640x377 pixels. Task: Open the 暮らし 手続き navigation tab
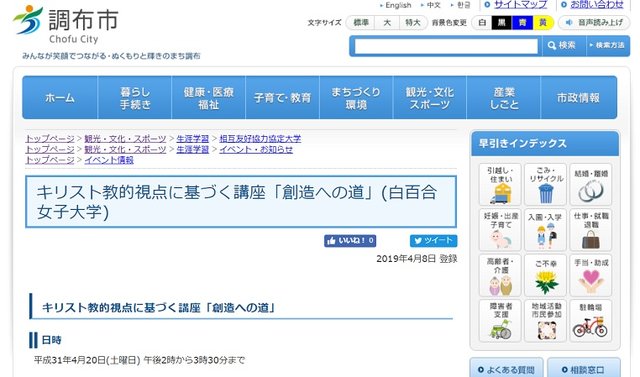click(x=135, y=98)
